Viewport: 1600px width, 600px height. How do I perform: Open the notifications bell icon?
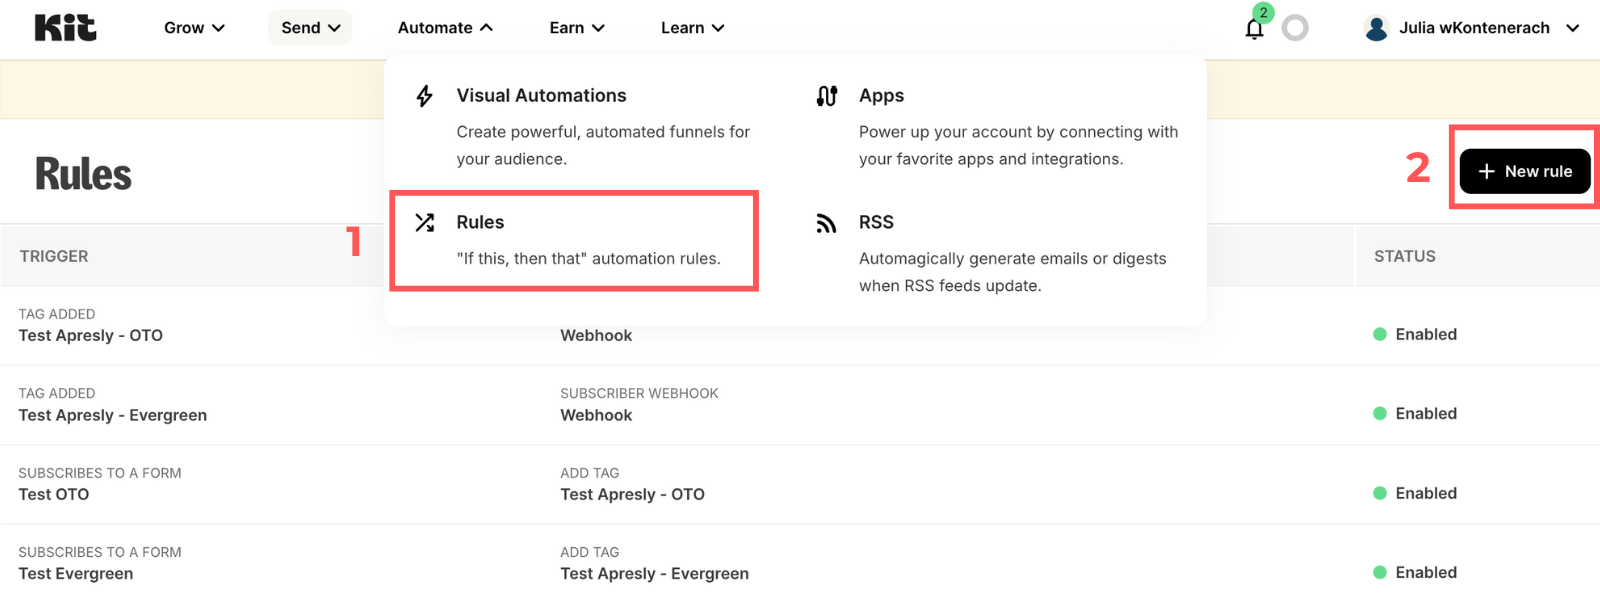pyautogui.click(x=1254, y=29)
